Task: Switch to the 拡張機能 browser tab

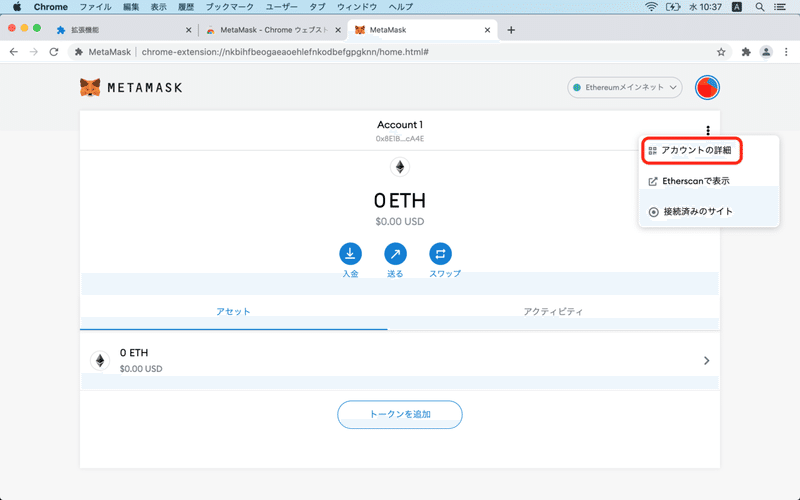Action: pos(122,30)
